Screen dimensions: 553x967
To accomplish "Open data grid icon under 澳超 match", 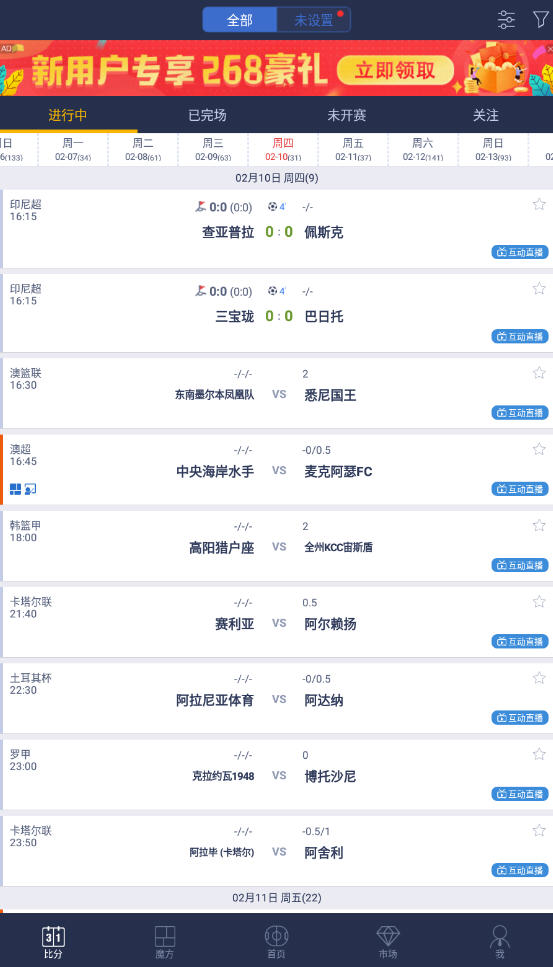I will tap(15, 489).
